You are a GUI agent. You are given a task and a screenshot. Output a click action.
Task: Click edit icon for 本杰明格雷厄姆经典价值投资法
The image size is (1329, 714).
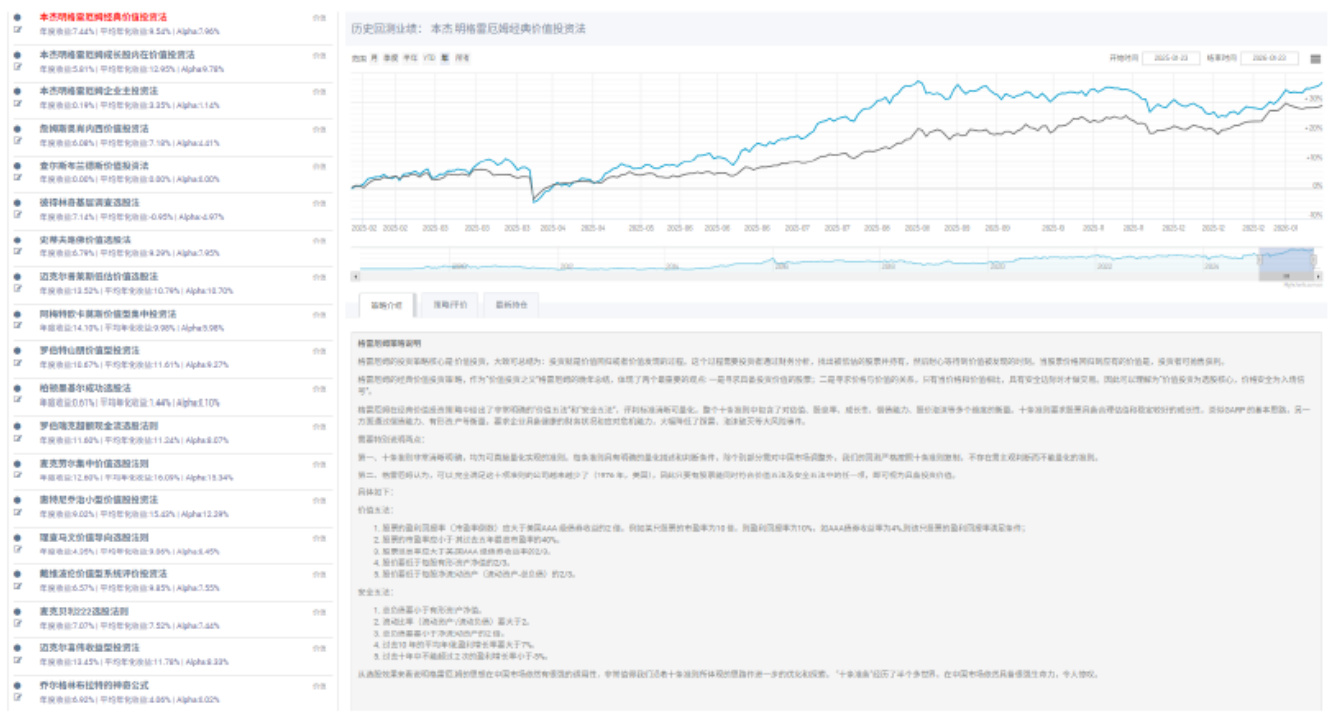tap(17, 30)
